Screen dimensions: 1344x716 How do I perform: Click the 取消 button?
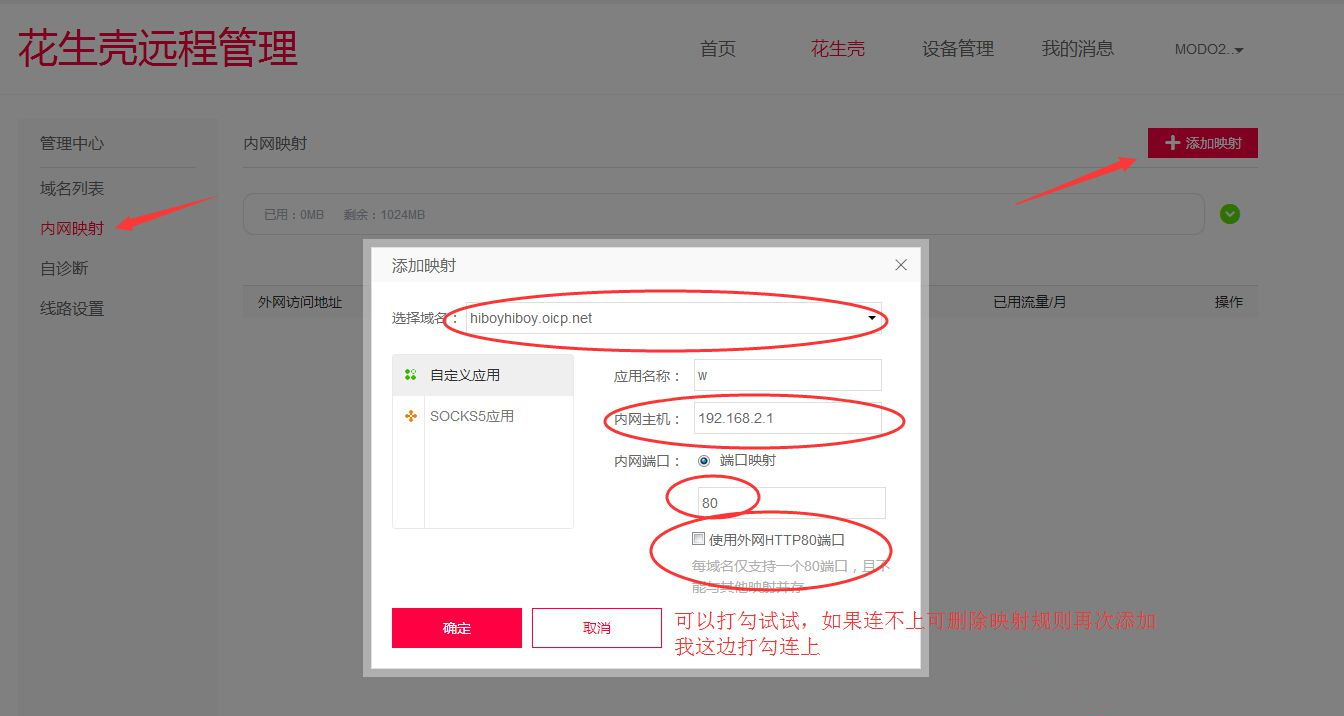(597, 628)
